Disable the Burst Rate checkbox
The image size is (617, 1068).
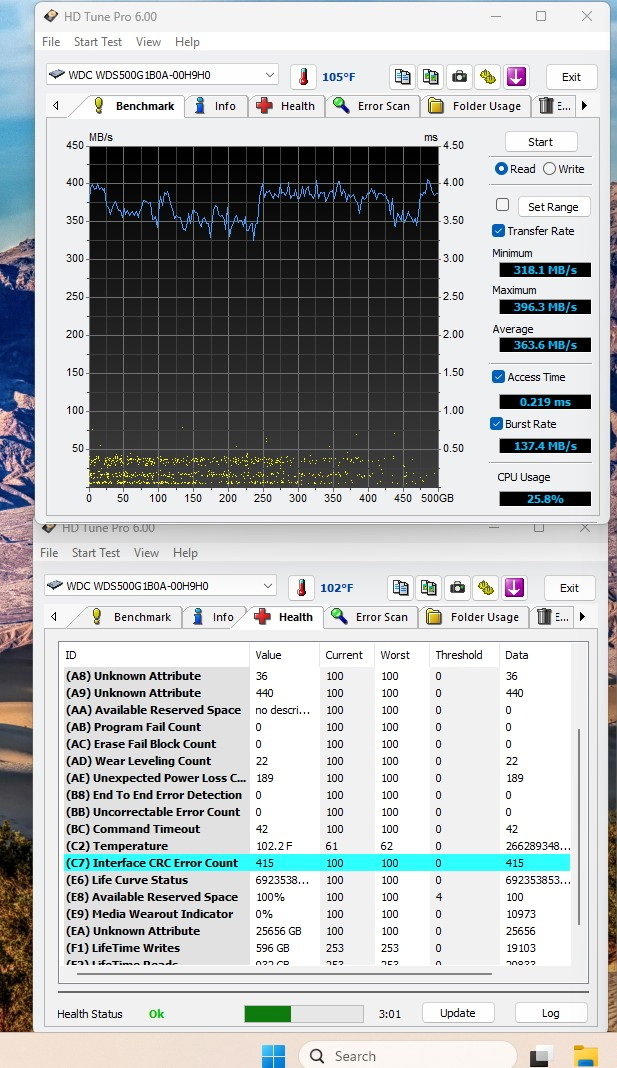497,424
